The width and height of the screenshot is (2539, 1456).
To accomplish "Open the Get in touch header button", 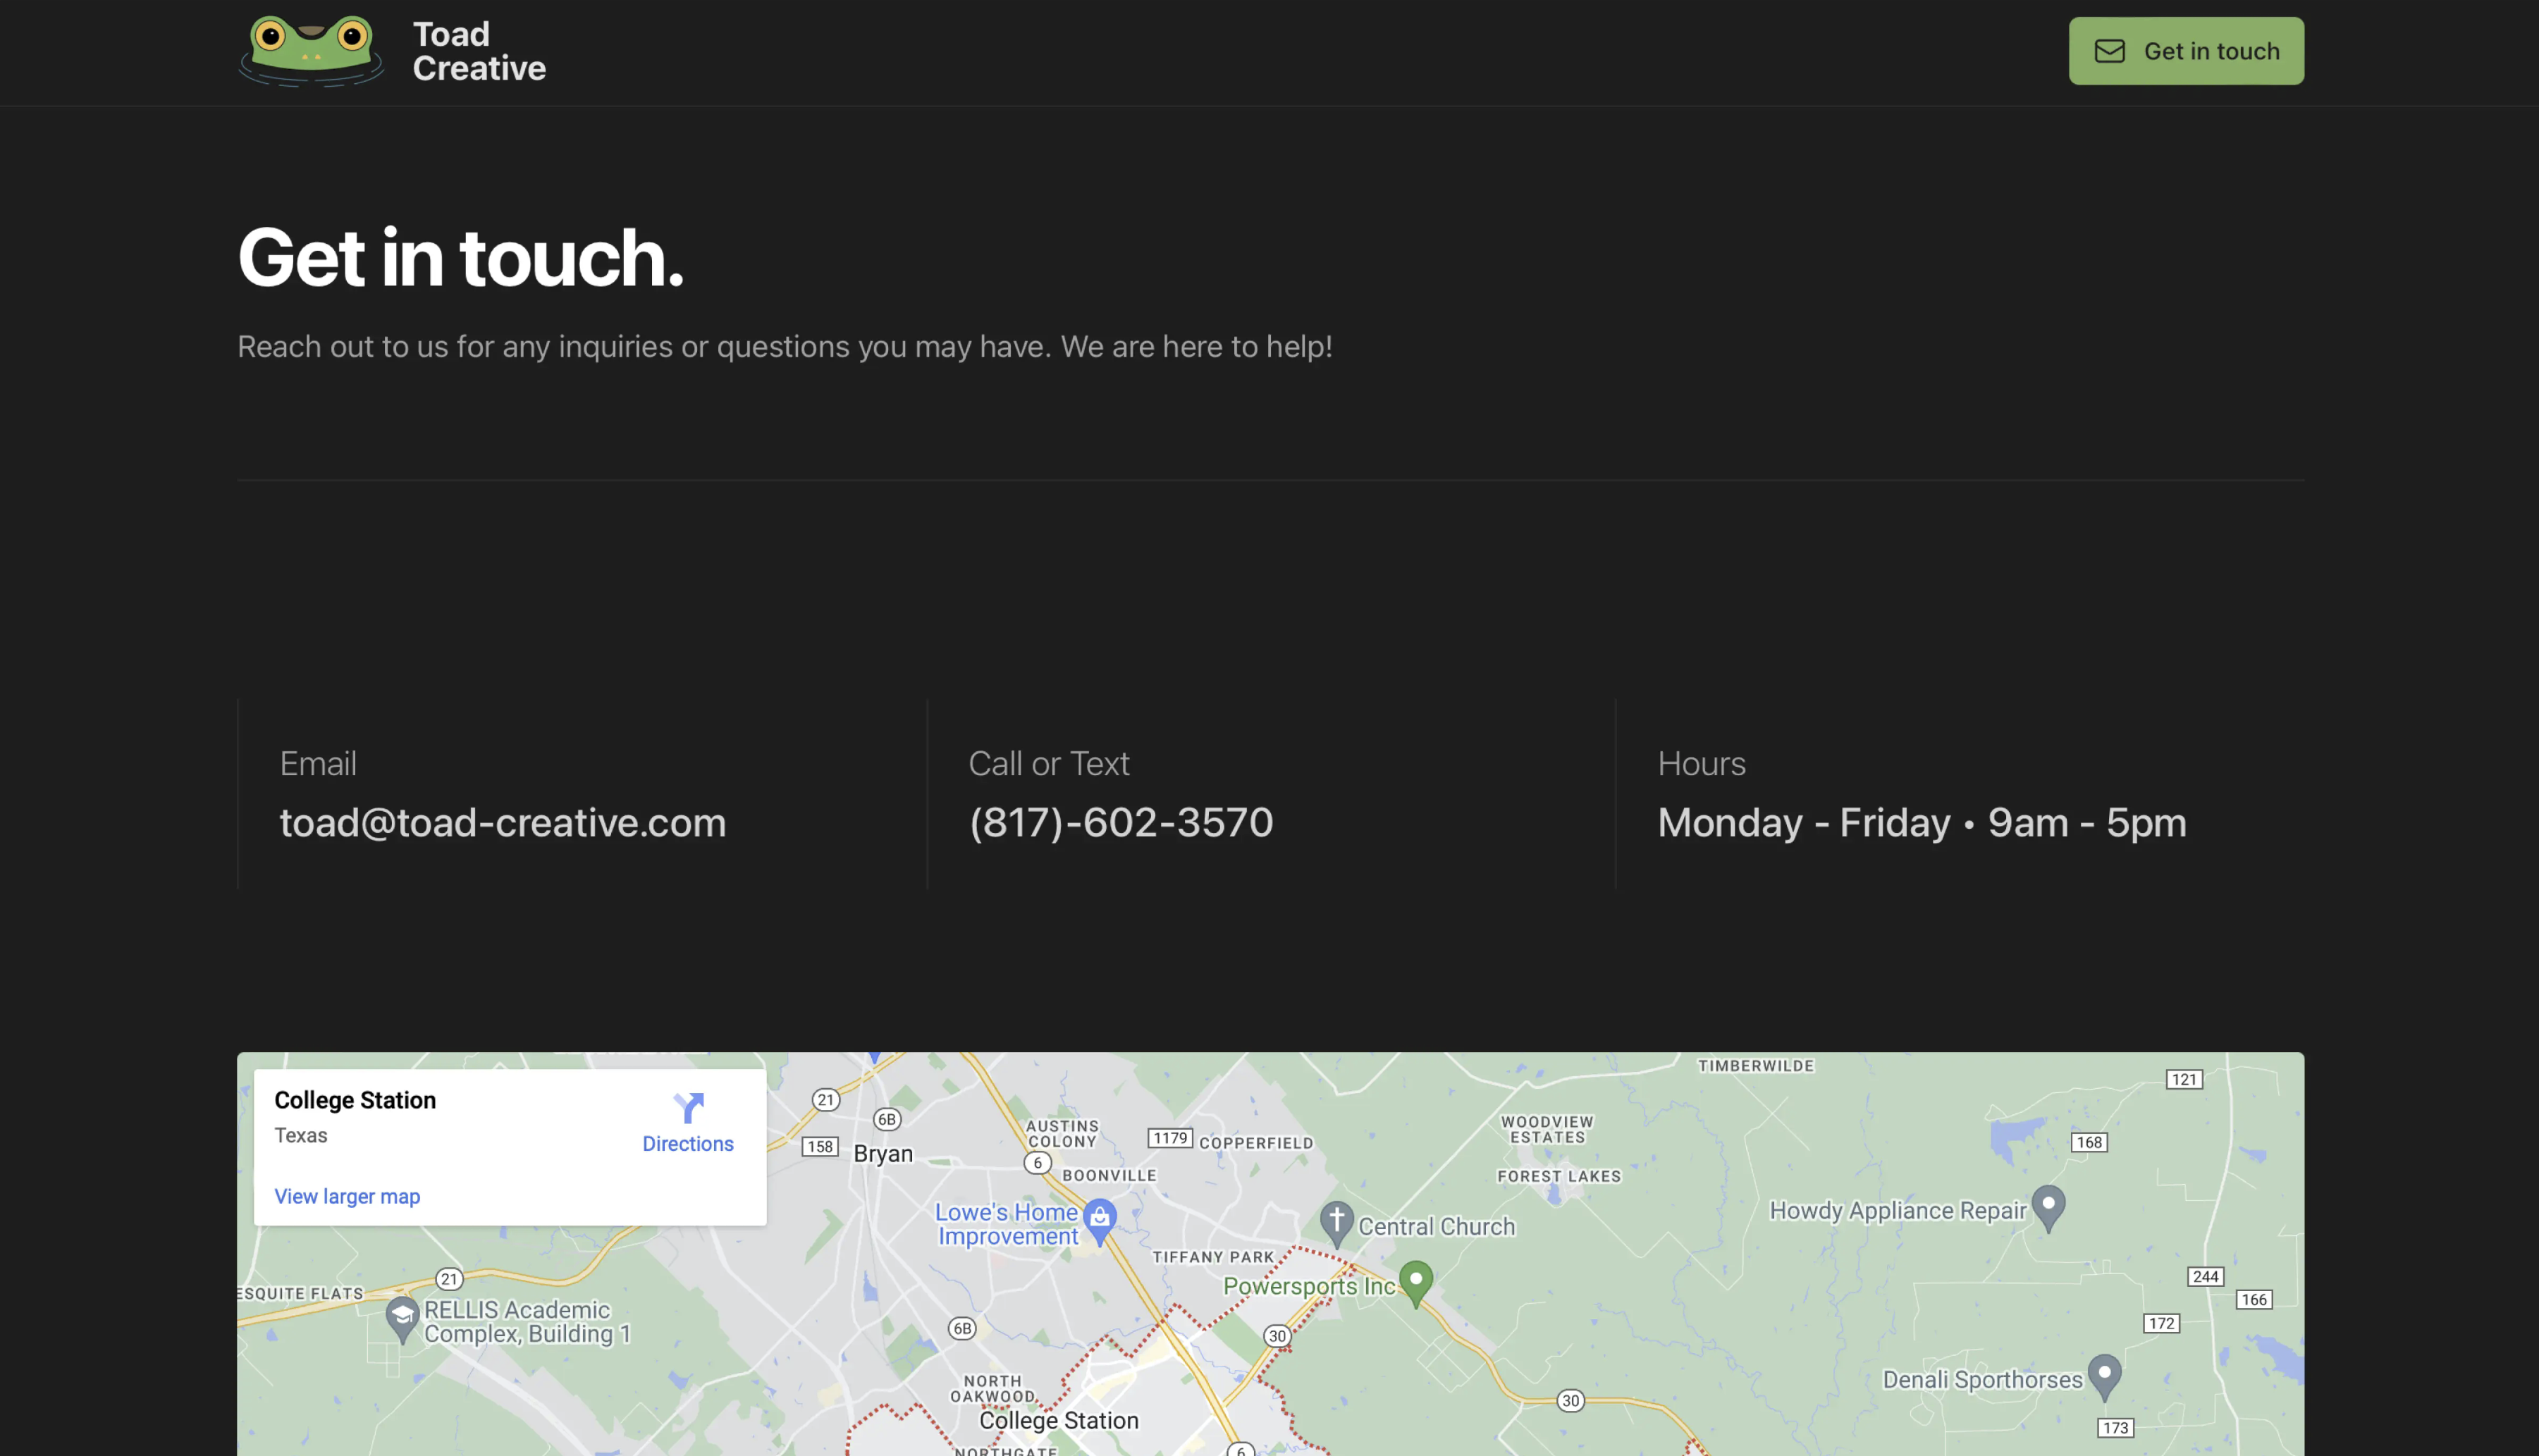I will click(2186, 51).
